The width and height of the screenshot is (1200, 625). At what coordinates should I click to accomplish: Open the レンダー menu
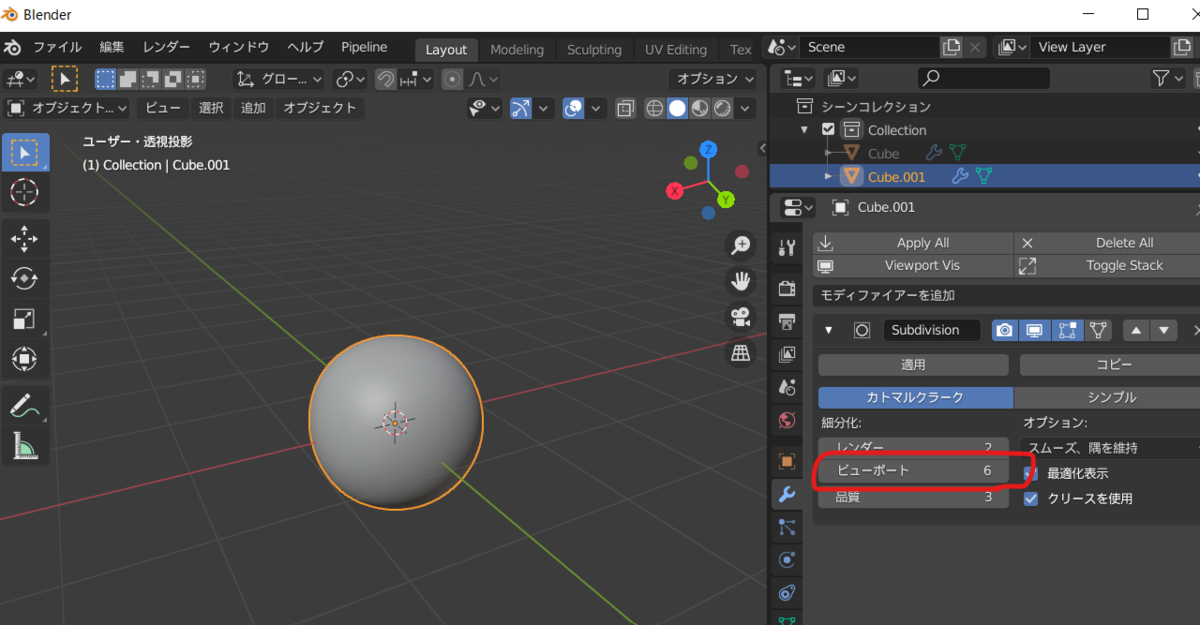[166, 47]
